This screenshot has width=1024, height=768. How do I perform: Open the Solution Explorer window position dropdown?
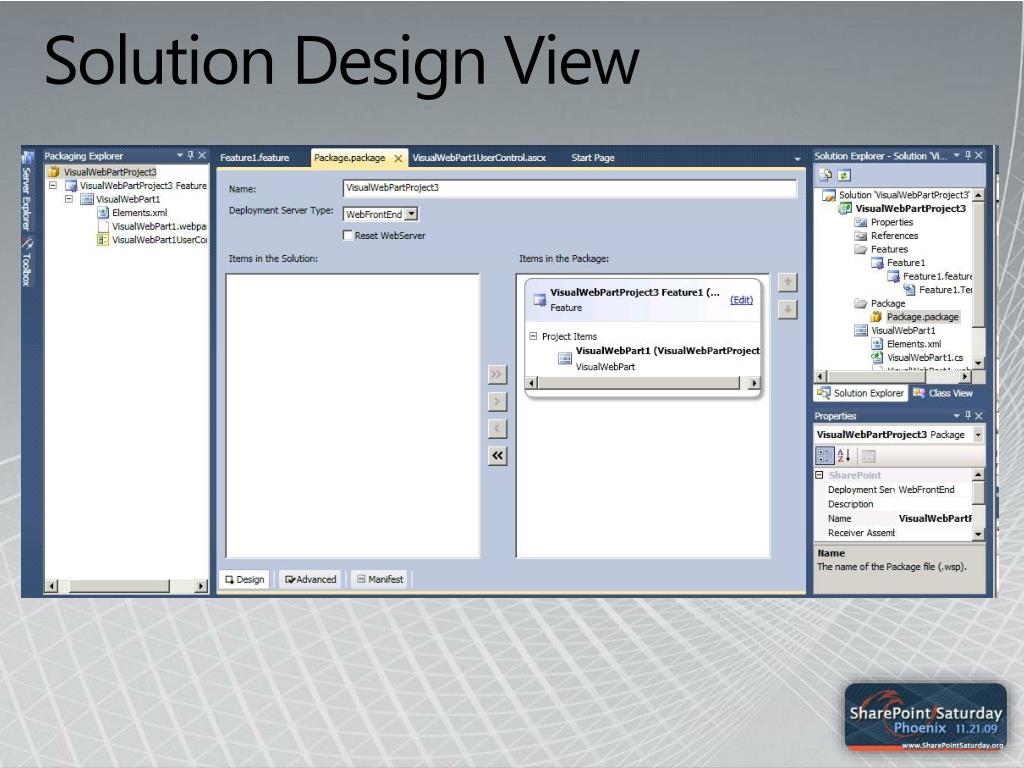point(957,155)
